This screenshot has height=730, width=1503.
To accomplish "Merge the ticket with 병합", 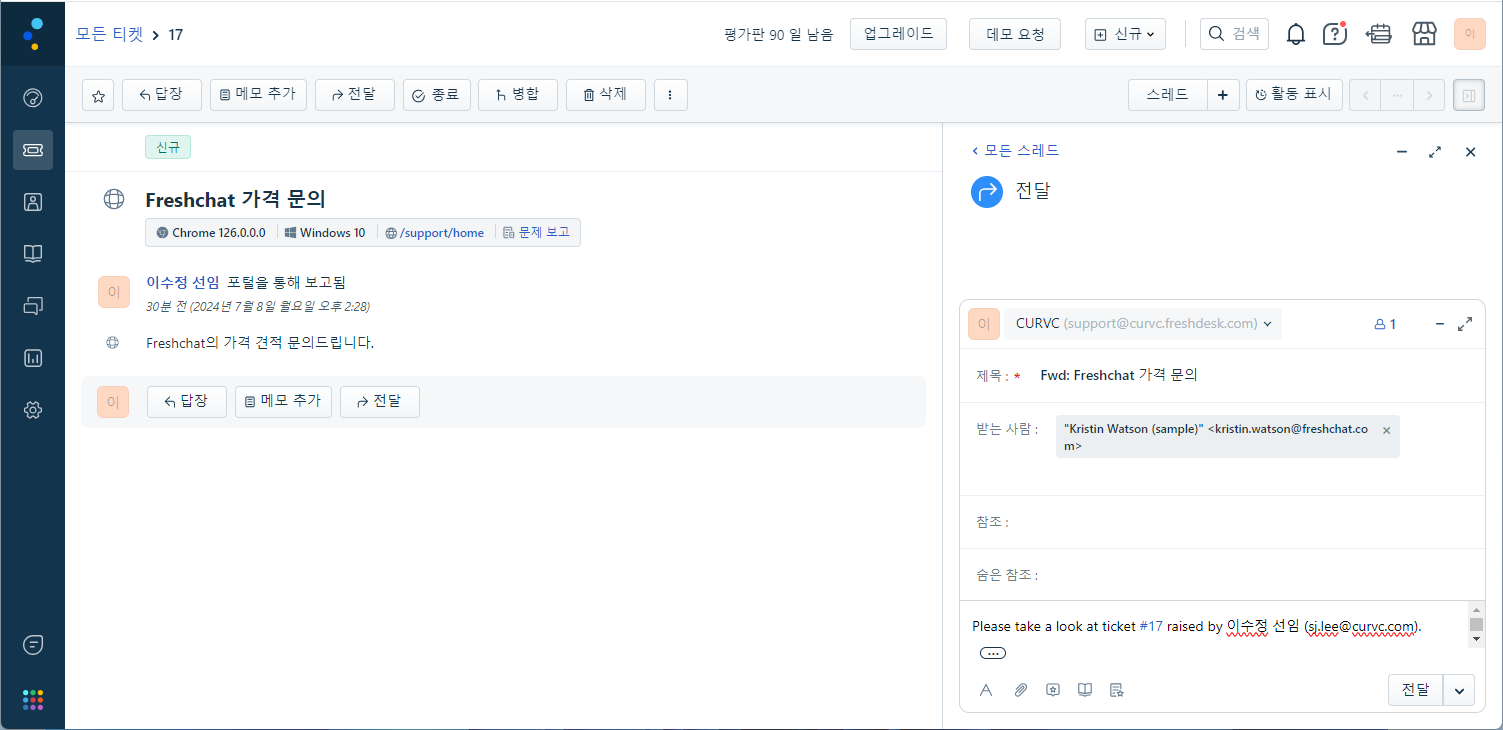I will coord(517,95).
